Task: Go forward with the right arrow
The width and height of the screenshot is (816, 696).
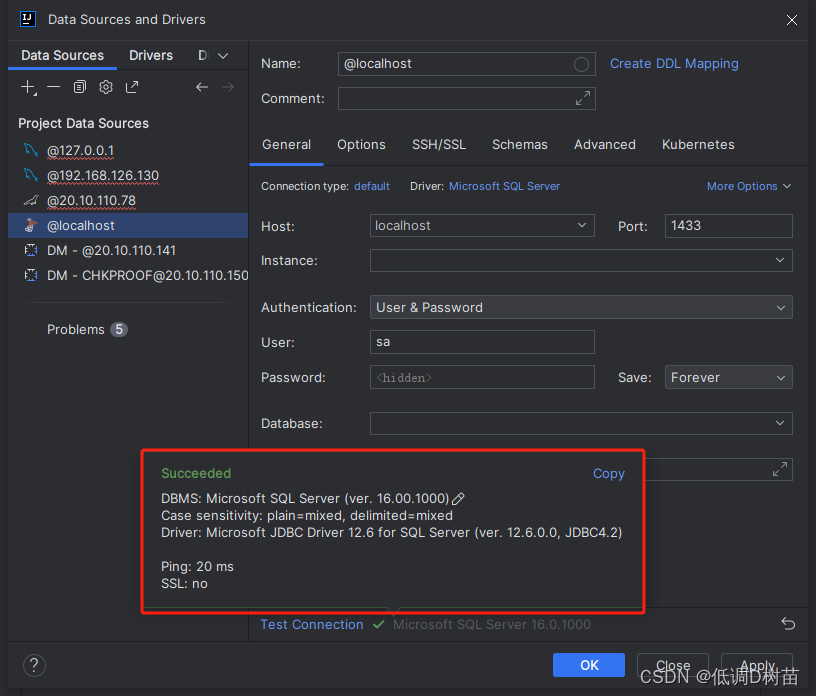Action: (x=228, y=87)
